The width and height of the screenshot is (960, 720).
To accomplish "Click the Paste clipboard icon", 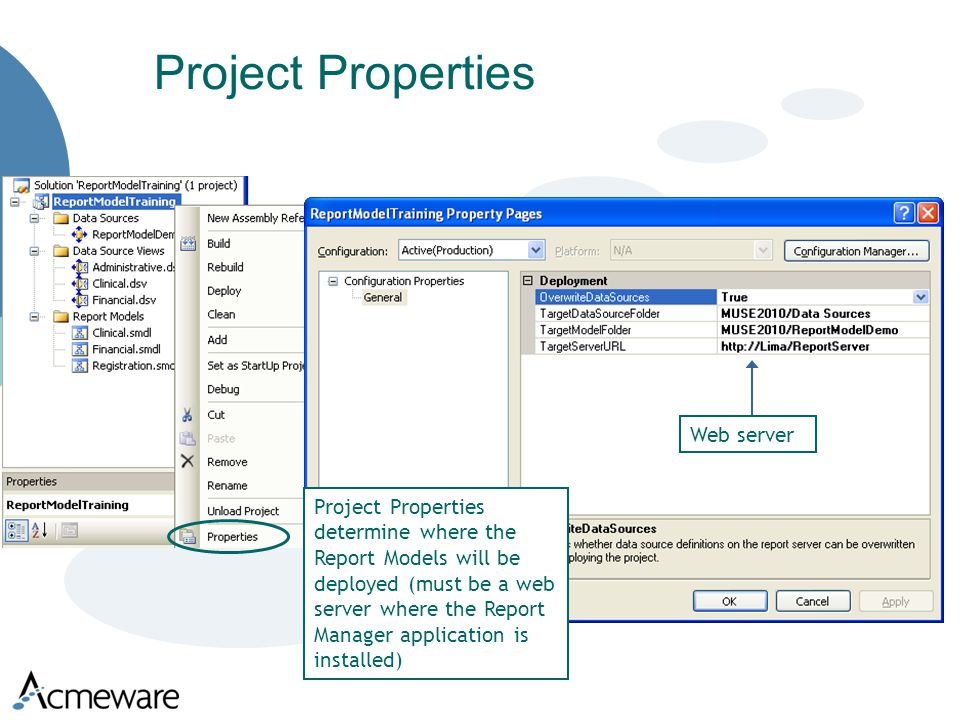I will pyautogui.click(x=187, y=438).
